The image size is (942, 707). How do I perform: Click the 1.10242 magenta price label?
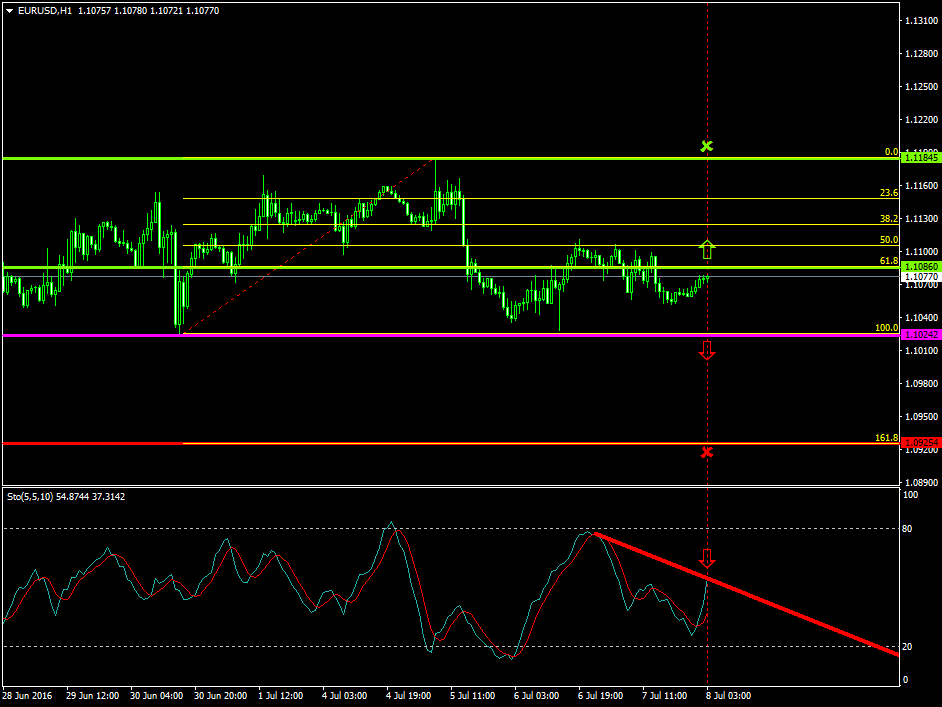click(x=919, y=334)
